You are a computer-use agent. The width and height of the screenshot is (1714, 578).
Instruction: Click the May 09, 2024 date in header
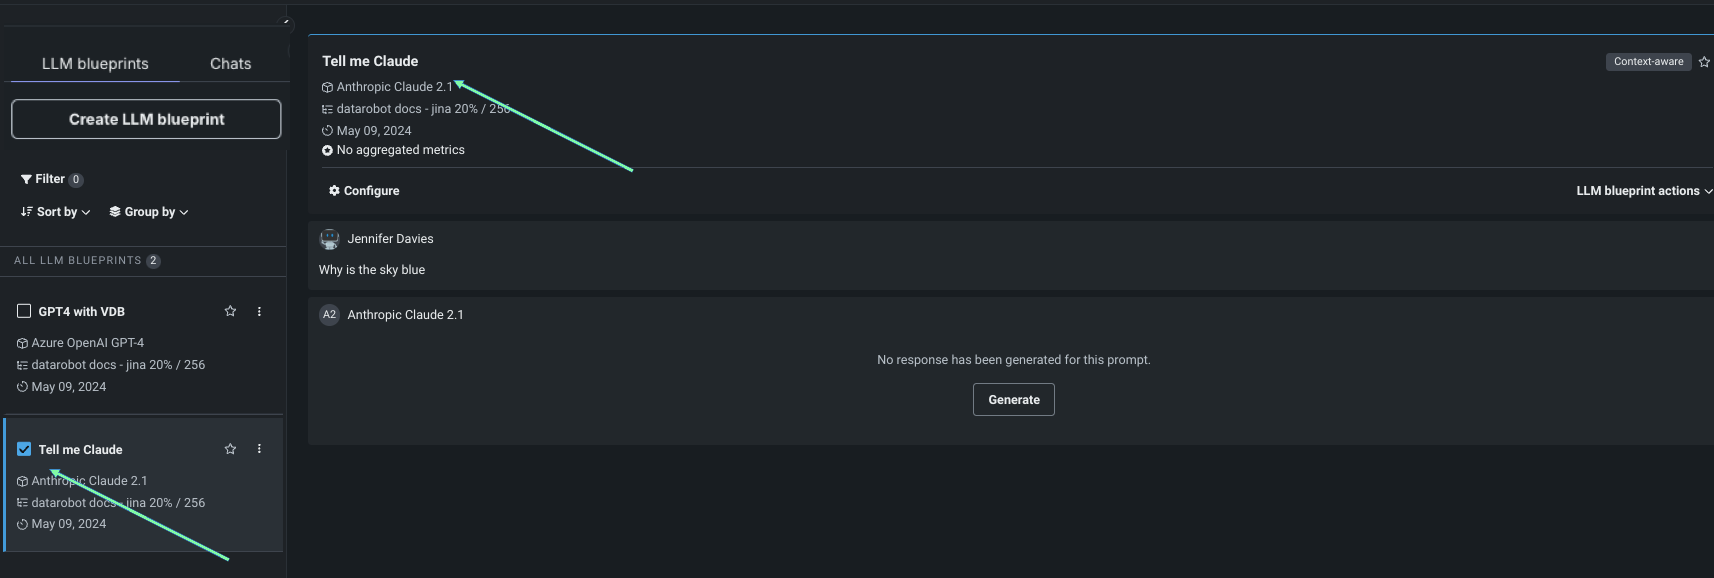(x=374, y=131)
